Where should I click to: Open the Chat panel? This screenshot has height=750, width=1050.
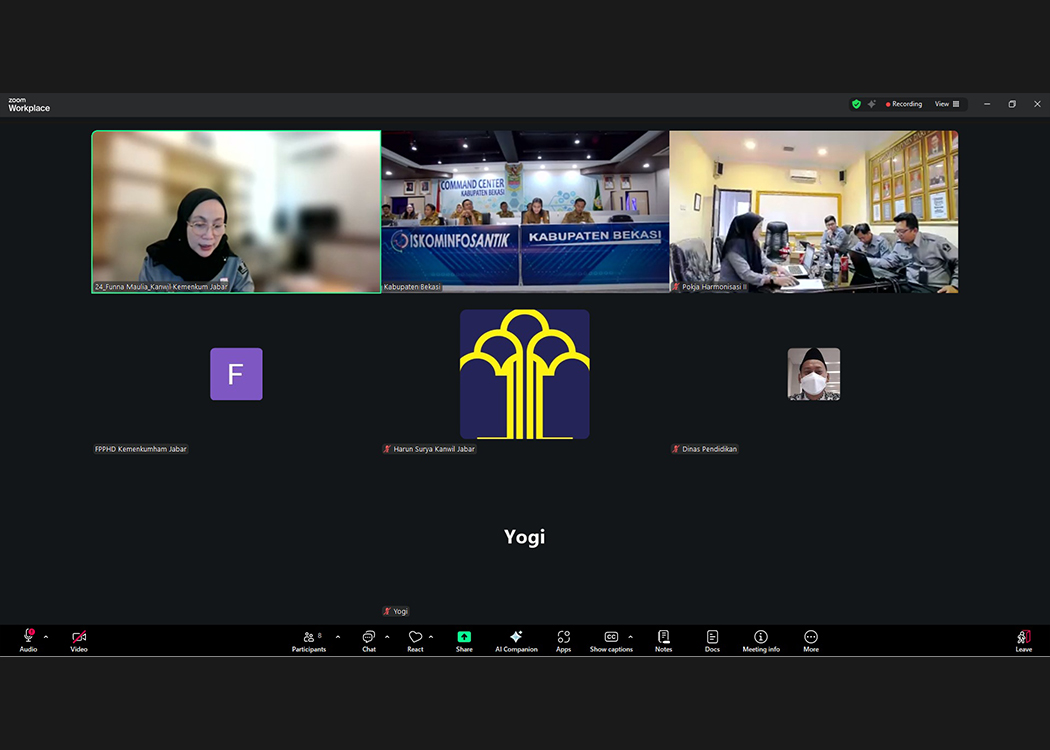(x=369, y=638)
